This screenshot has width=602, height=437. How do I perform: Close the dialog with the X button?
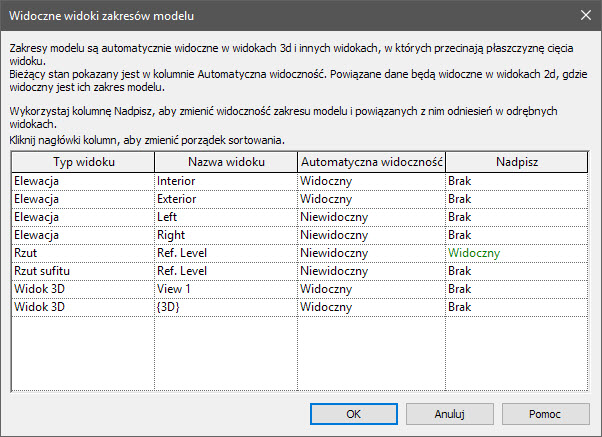[584, 17]
